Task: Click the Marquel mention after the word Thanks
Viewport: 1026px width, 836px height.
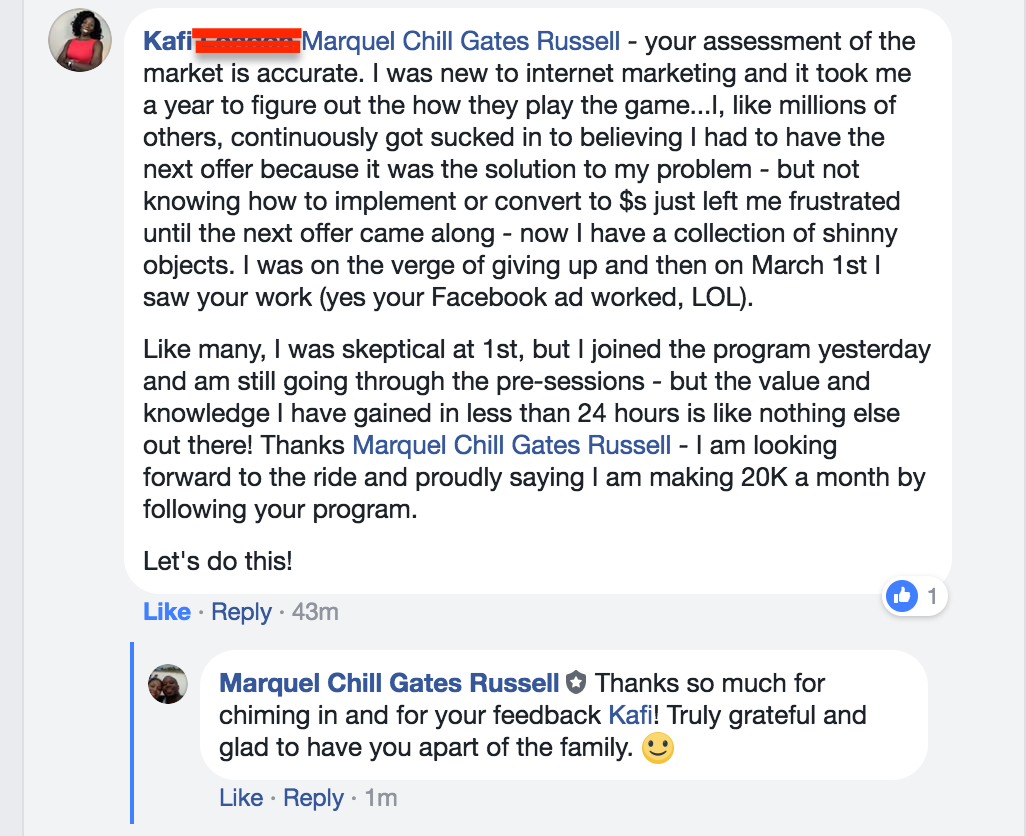Action: coord(512,445)
